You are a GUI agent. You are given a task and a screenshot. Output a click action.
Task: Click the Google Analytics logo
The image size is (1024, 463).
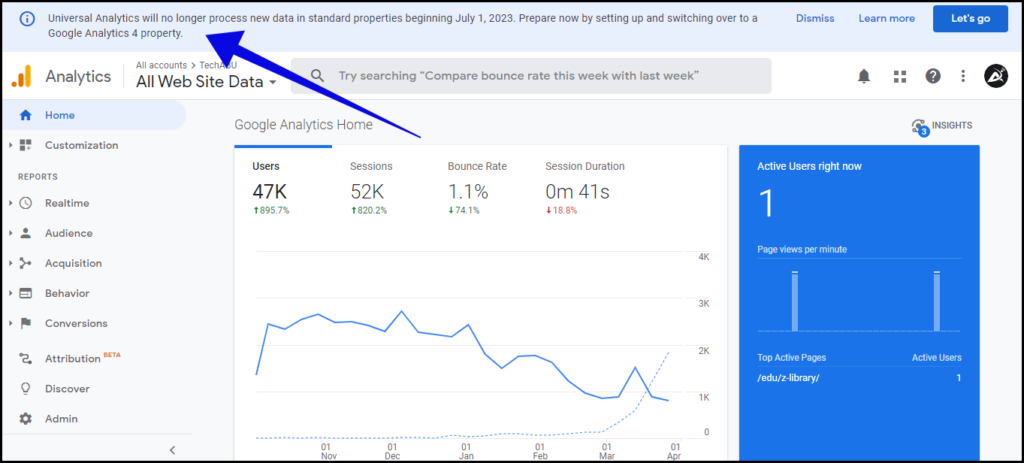click(x=22, y=76)
